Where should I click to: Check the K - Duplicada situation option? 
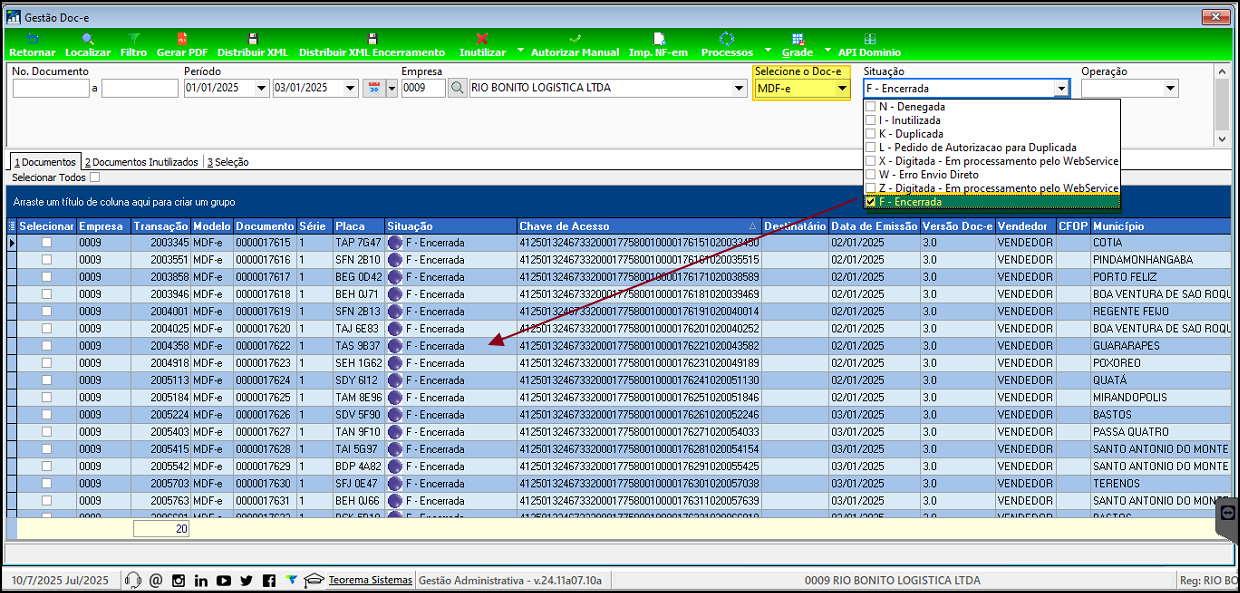pyautogui.click(x=871, y=133)
